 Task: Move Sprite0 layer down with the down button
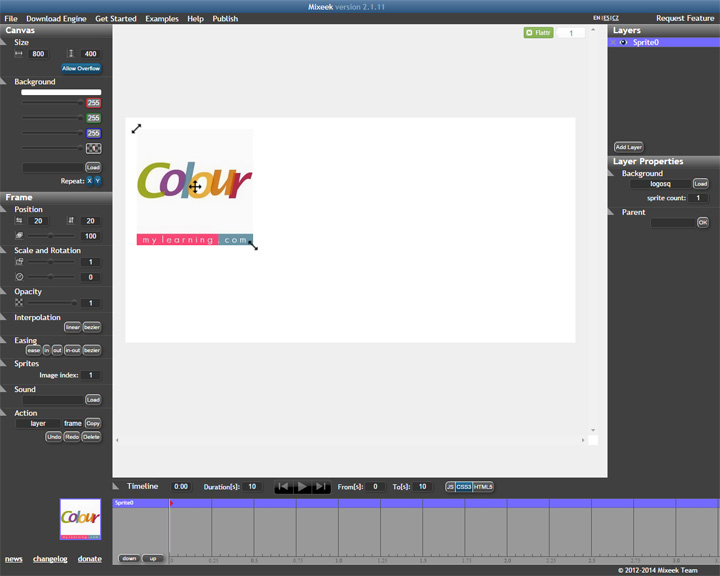129,559
